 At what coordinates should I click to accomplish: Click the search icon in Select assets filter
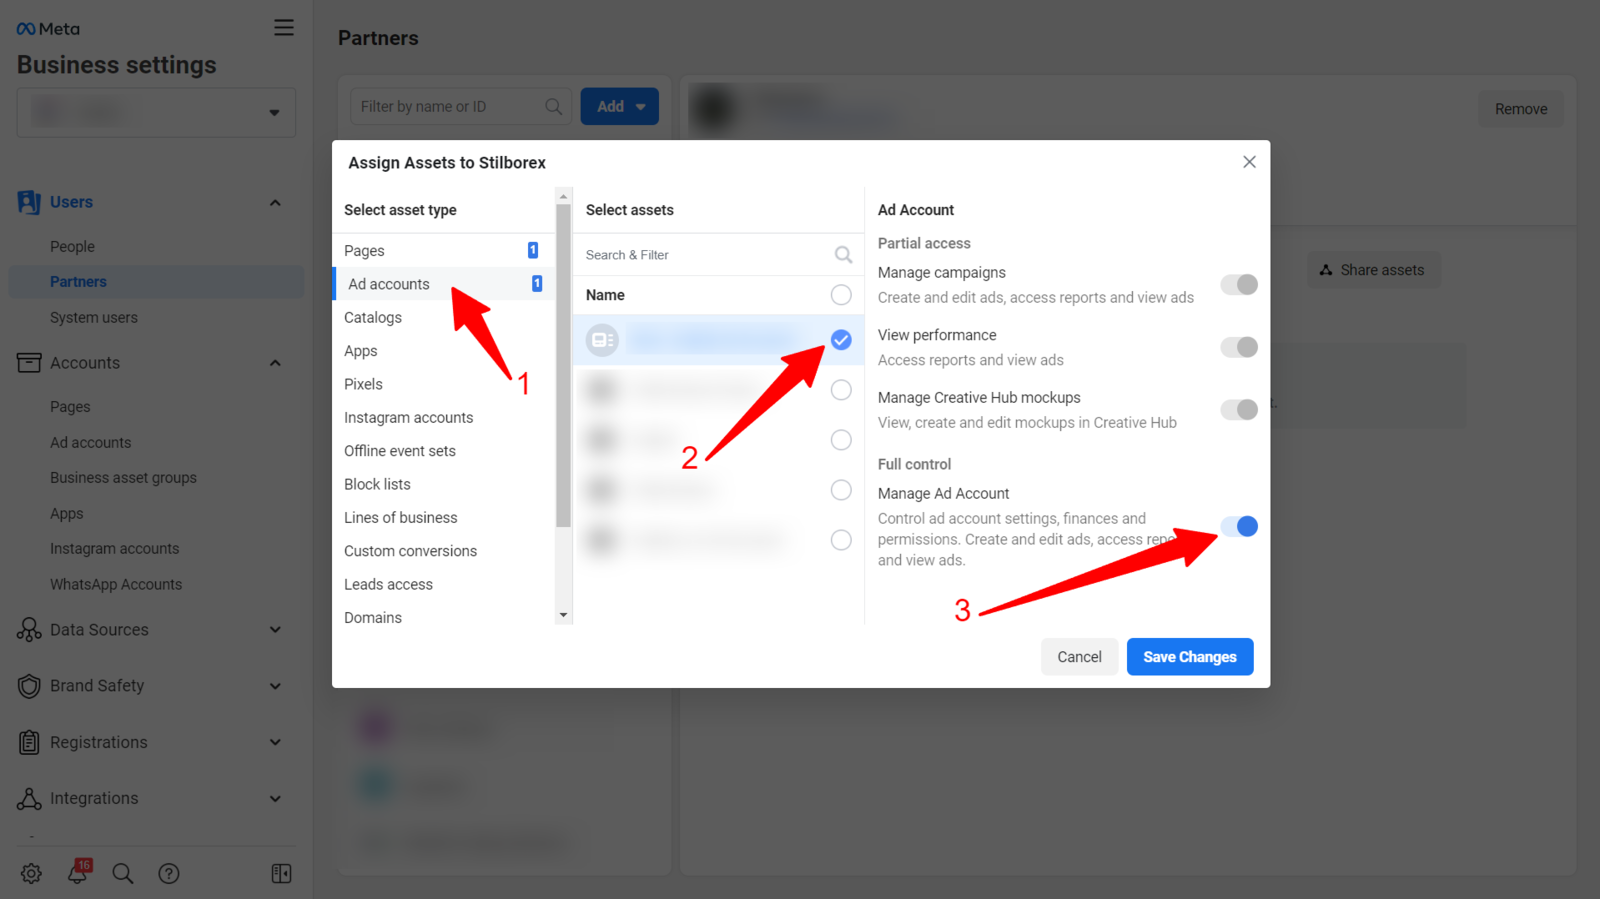[x=843, y=255]
